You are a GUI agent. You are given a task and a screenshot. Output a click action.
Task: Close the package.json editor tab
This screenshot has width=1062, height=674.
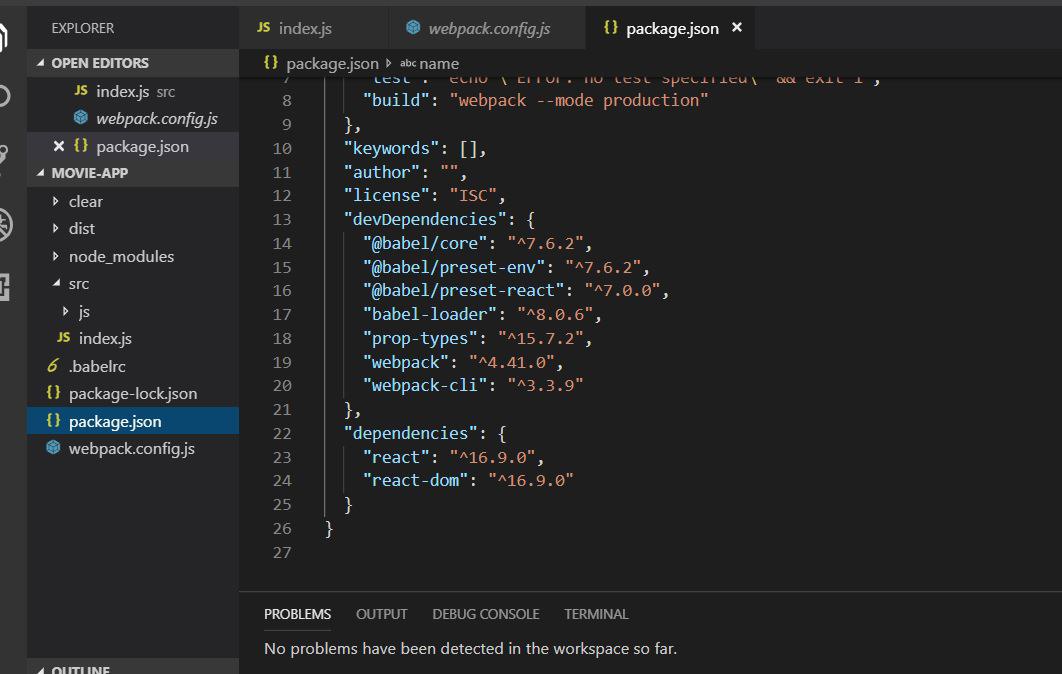737,28
